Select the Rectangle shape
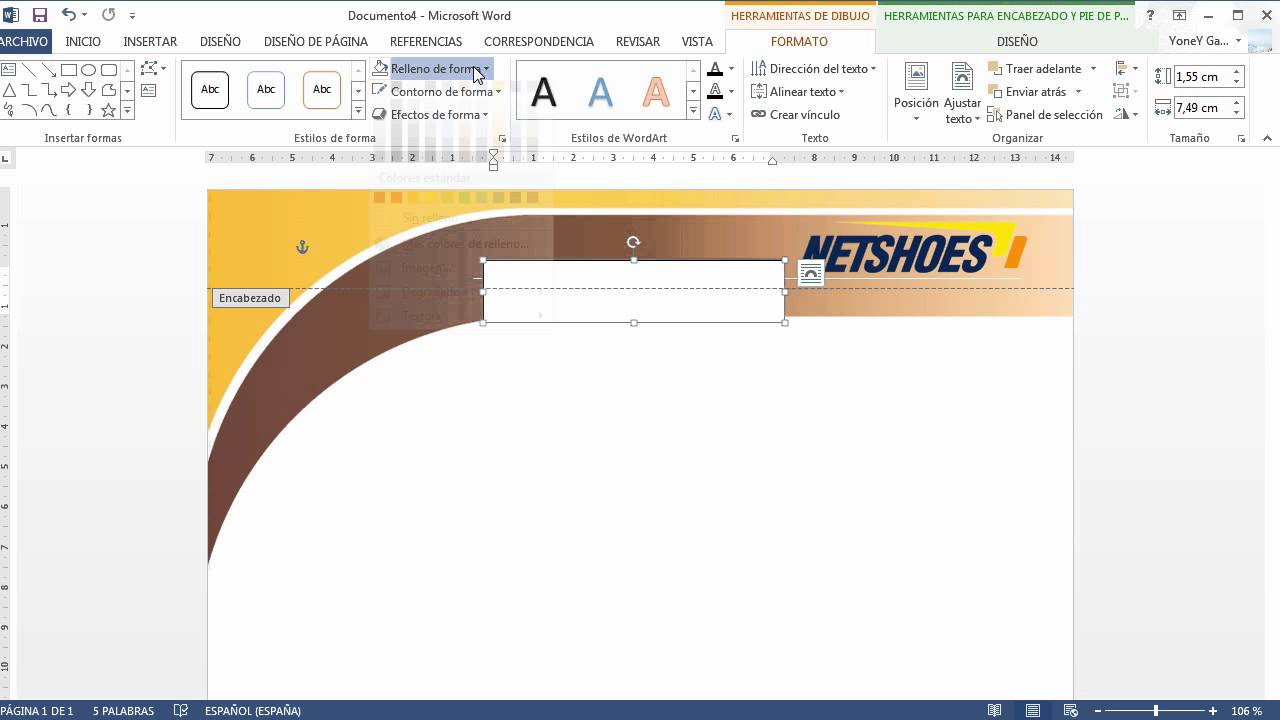1280x720 pixels. click(69, 70)
